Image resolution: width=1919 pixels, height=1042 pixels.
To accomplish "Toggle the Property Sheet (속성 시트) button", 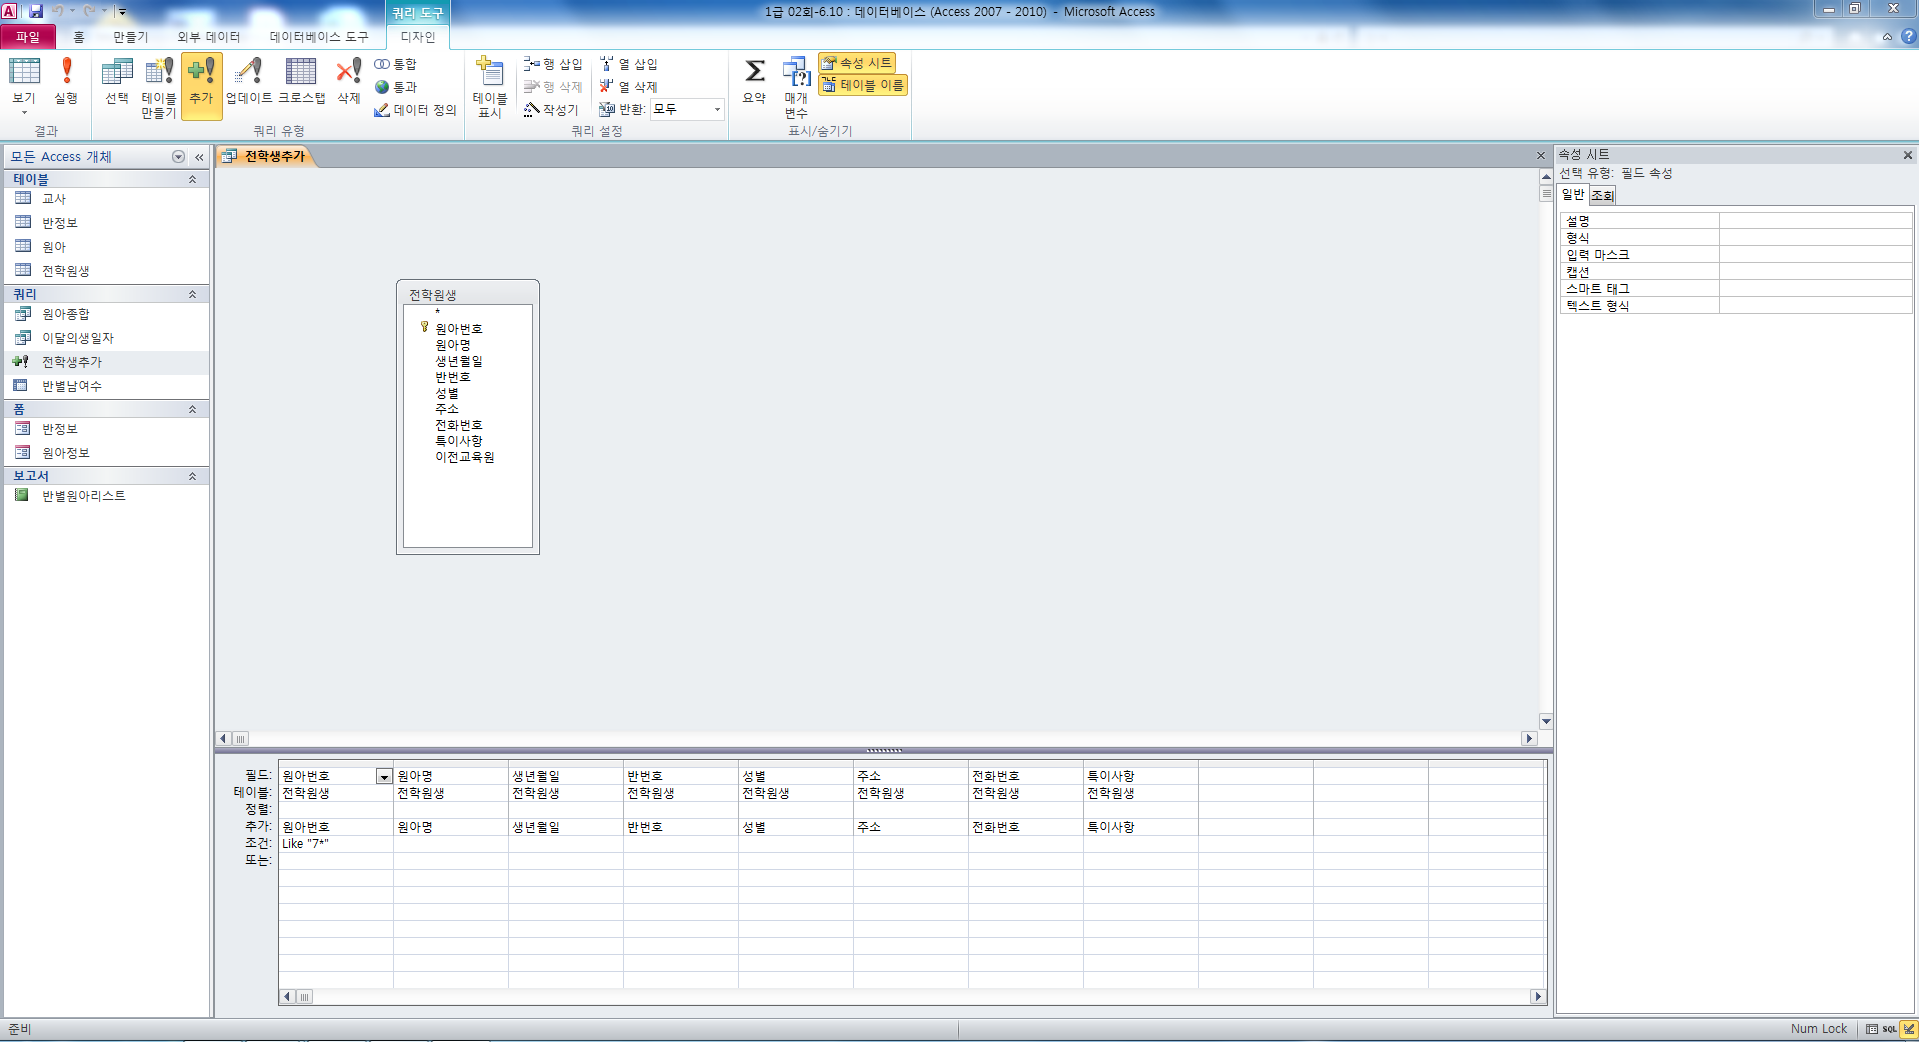I will tap(857, 63).
